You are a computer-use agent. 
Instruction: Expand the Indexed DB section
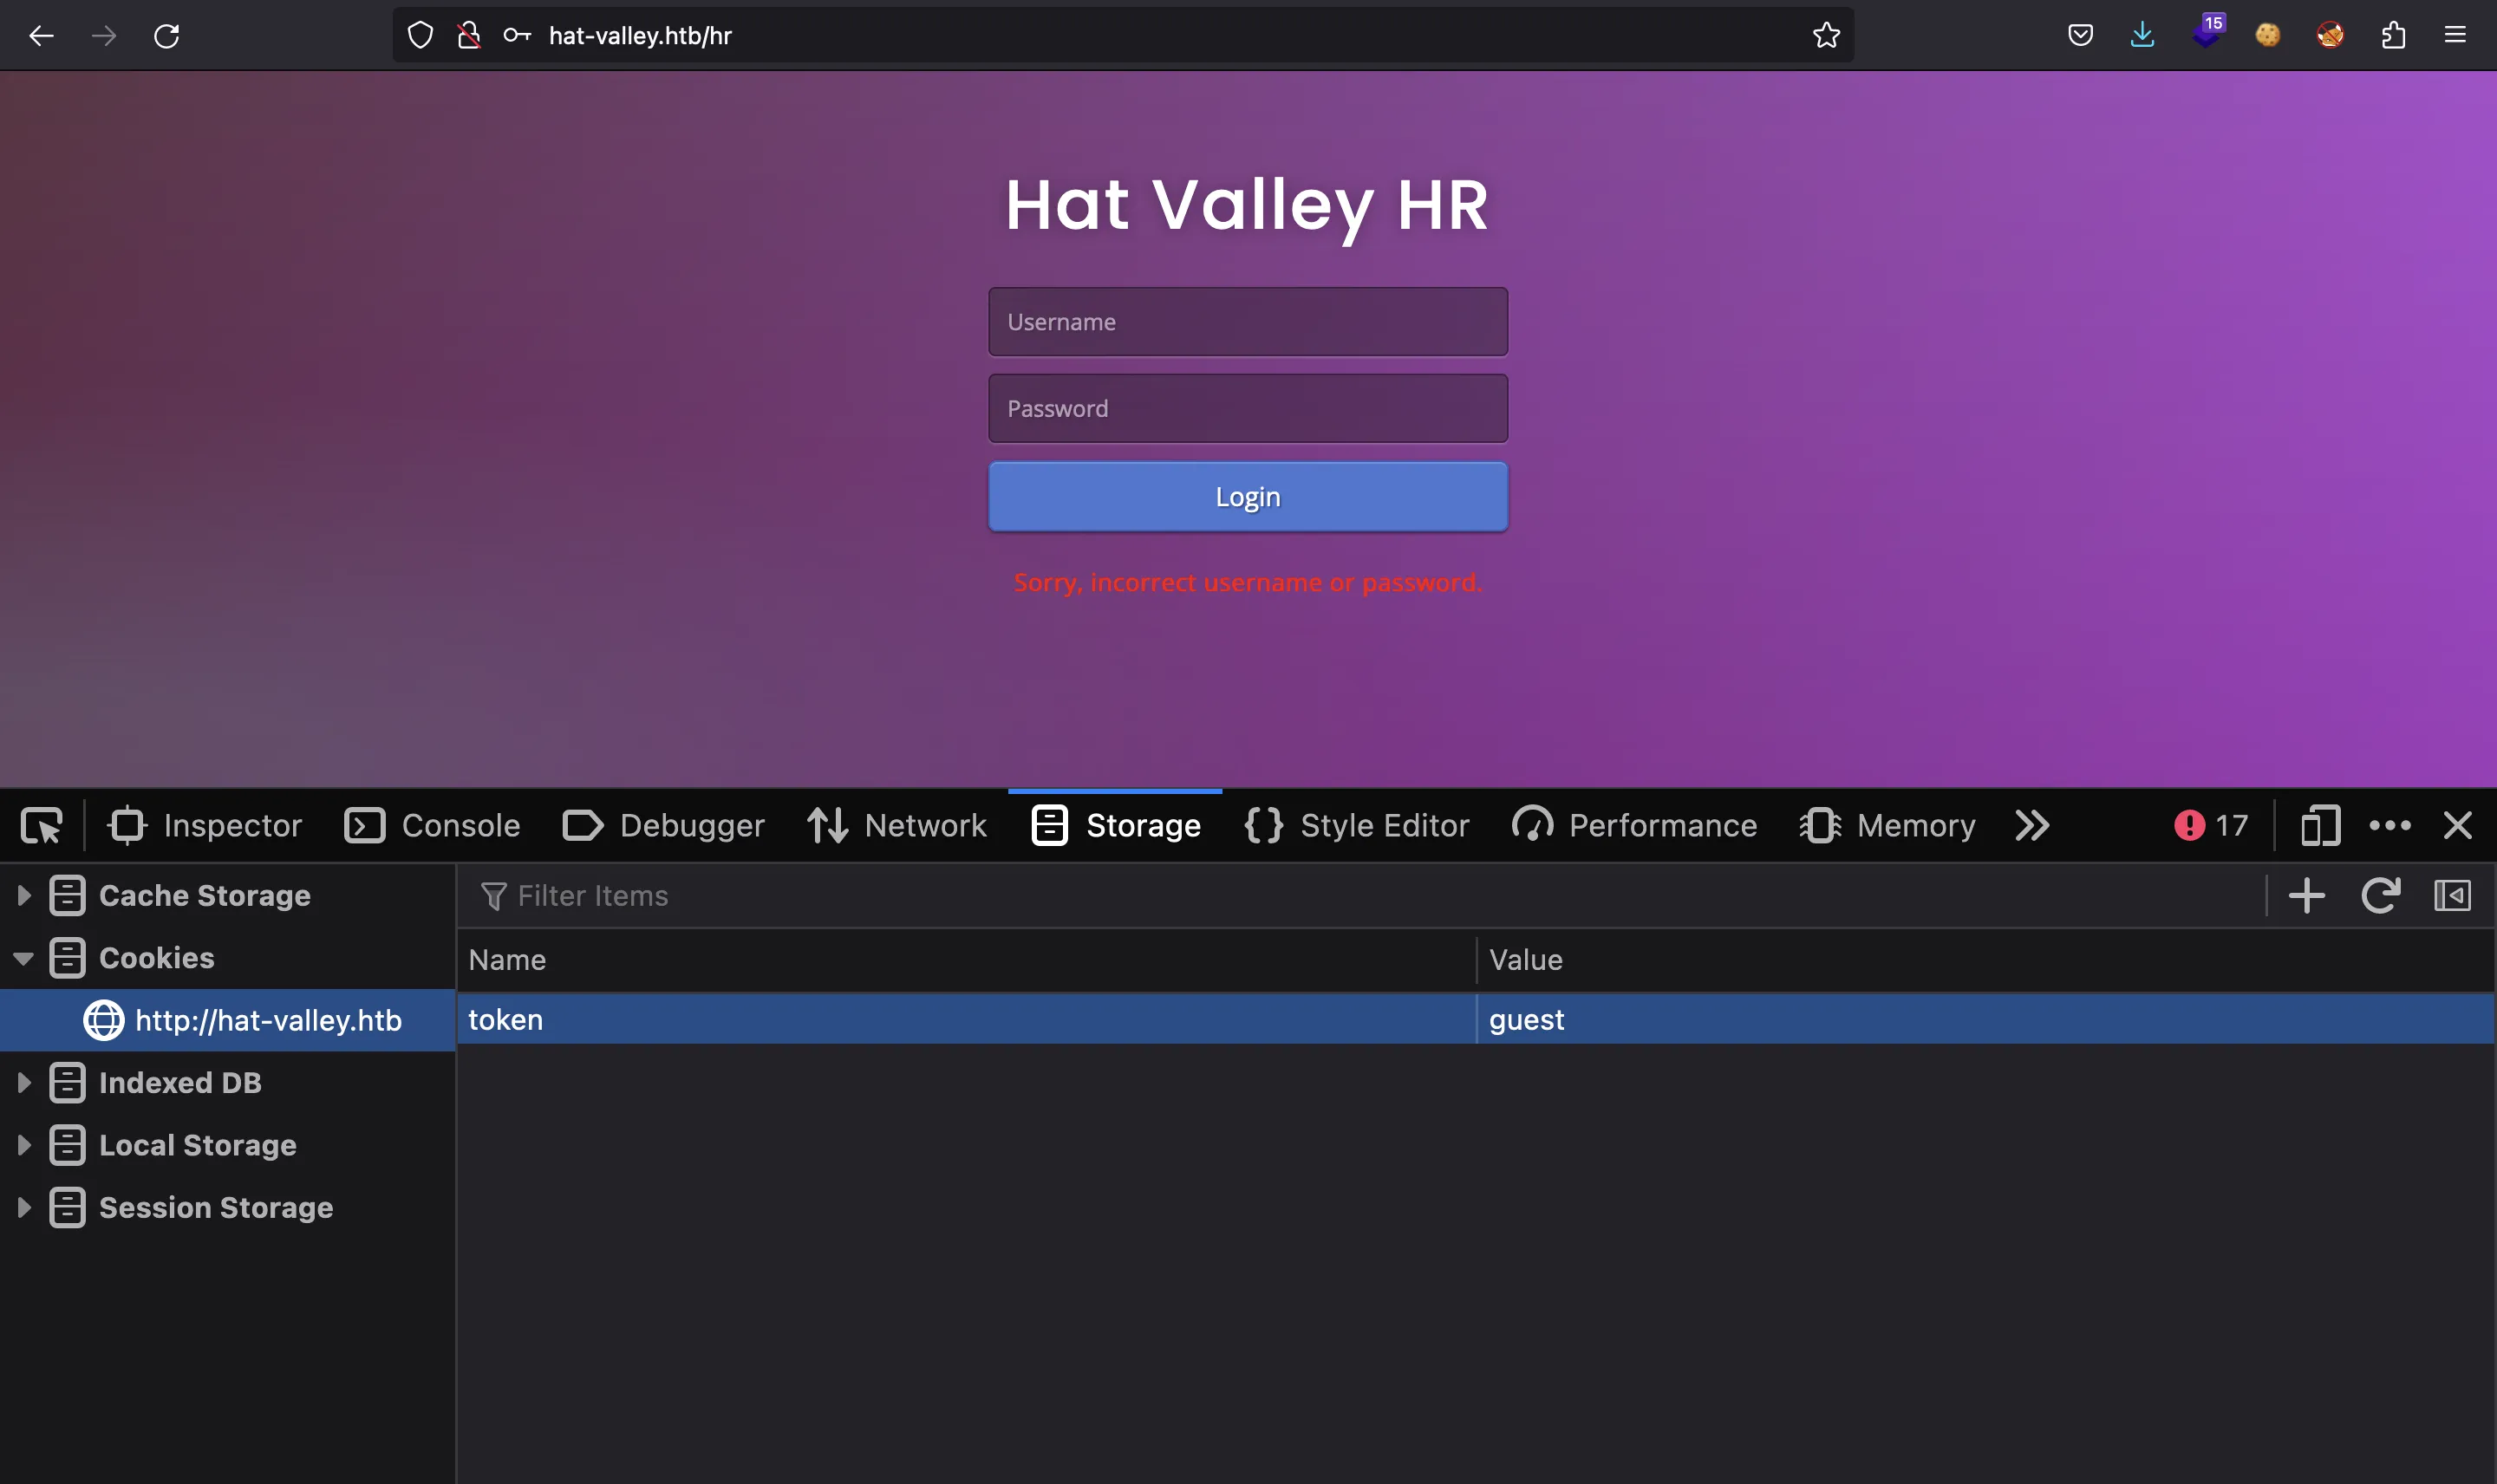(x=25, y=1081)
